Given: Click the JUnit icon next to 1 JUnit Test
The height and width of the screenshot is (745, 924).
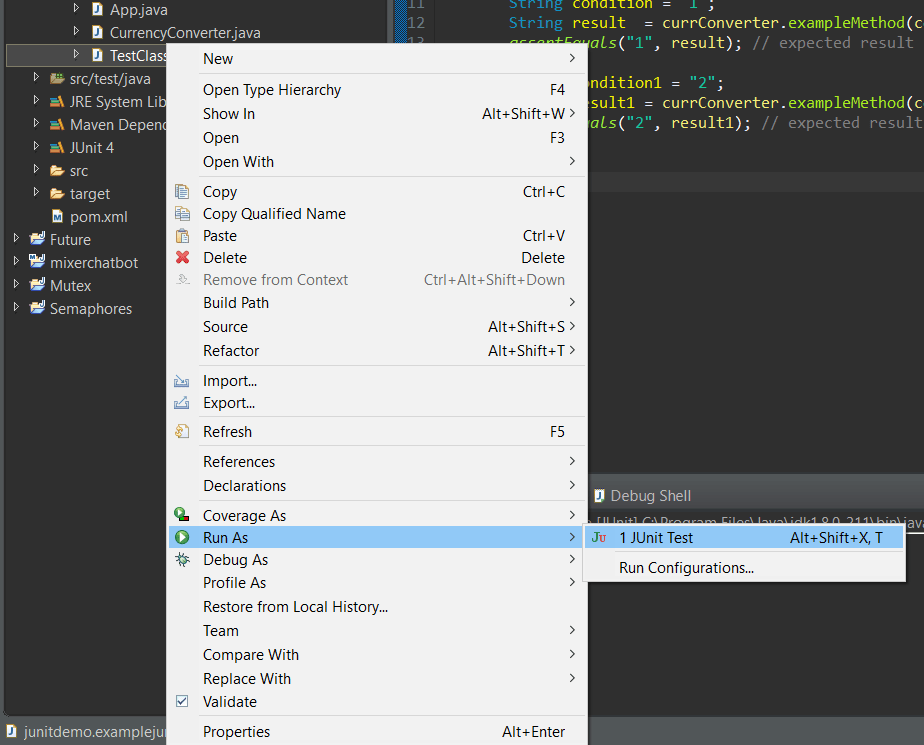Looking at the screenshot, I should click(598, 537).
